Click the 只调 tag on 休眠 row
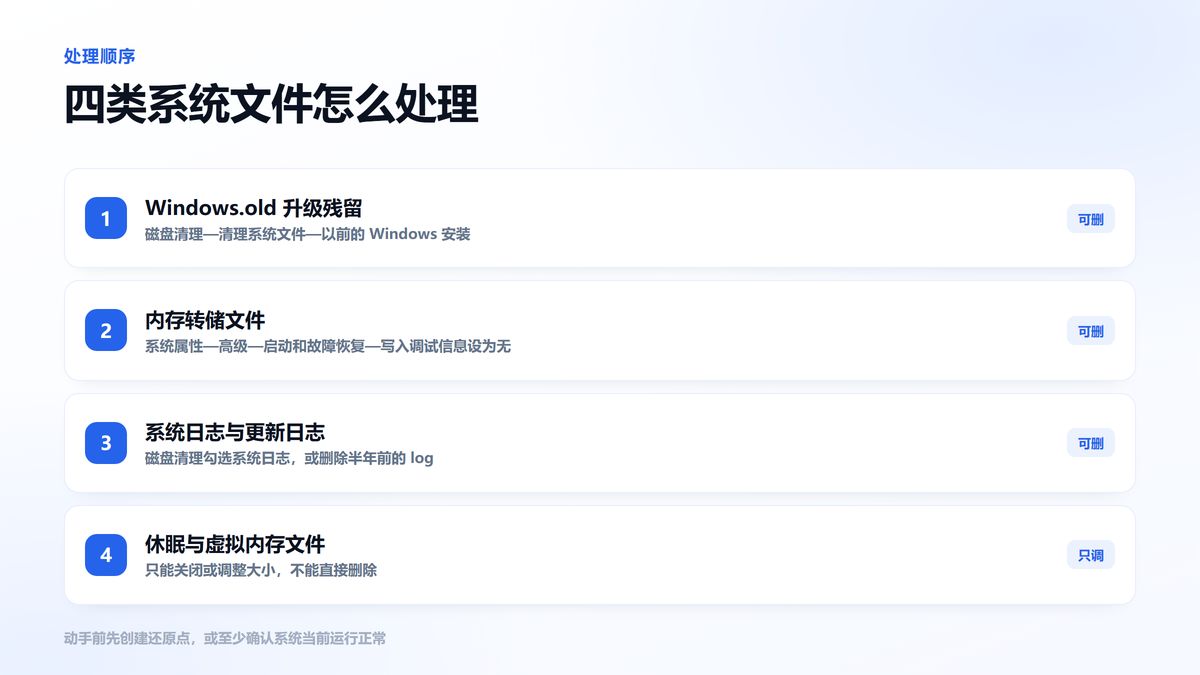Viewport: 1200px width, 675px height. pyautogui.click(x=1091, y=555)
